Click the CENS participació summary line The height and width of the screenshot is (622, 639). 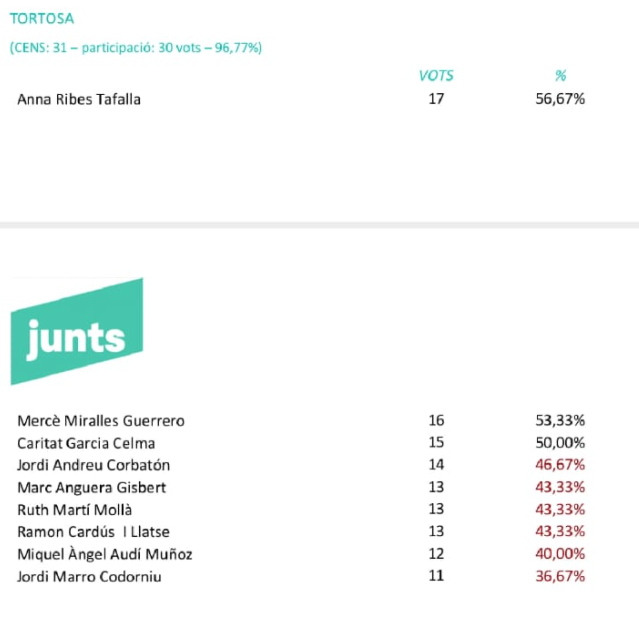tap(136, 48)
